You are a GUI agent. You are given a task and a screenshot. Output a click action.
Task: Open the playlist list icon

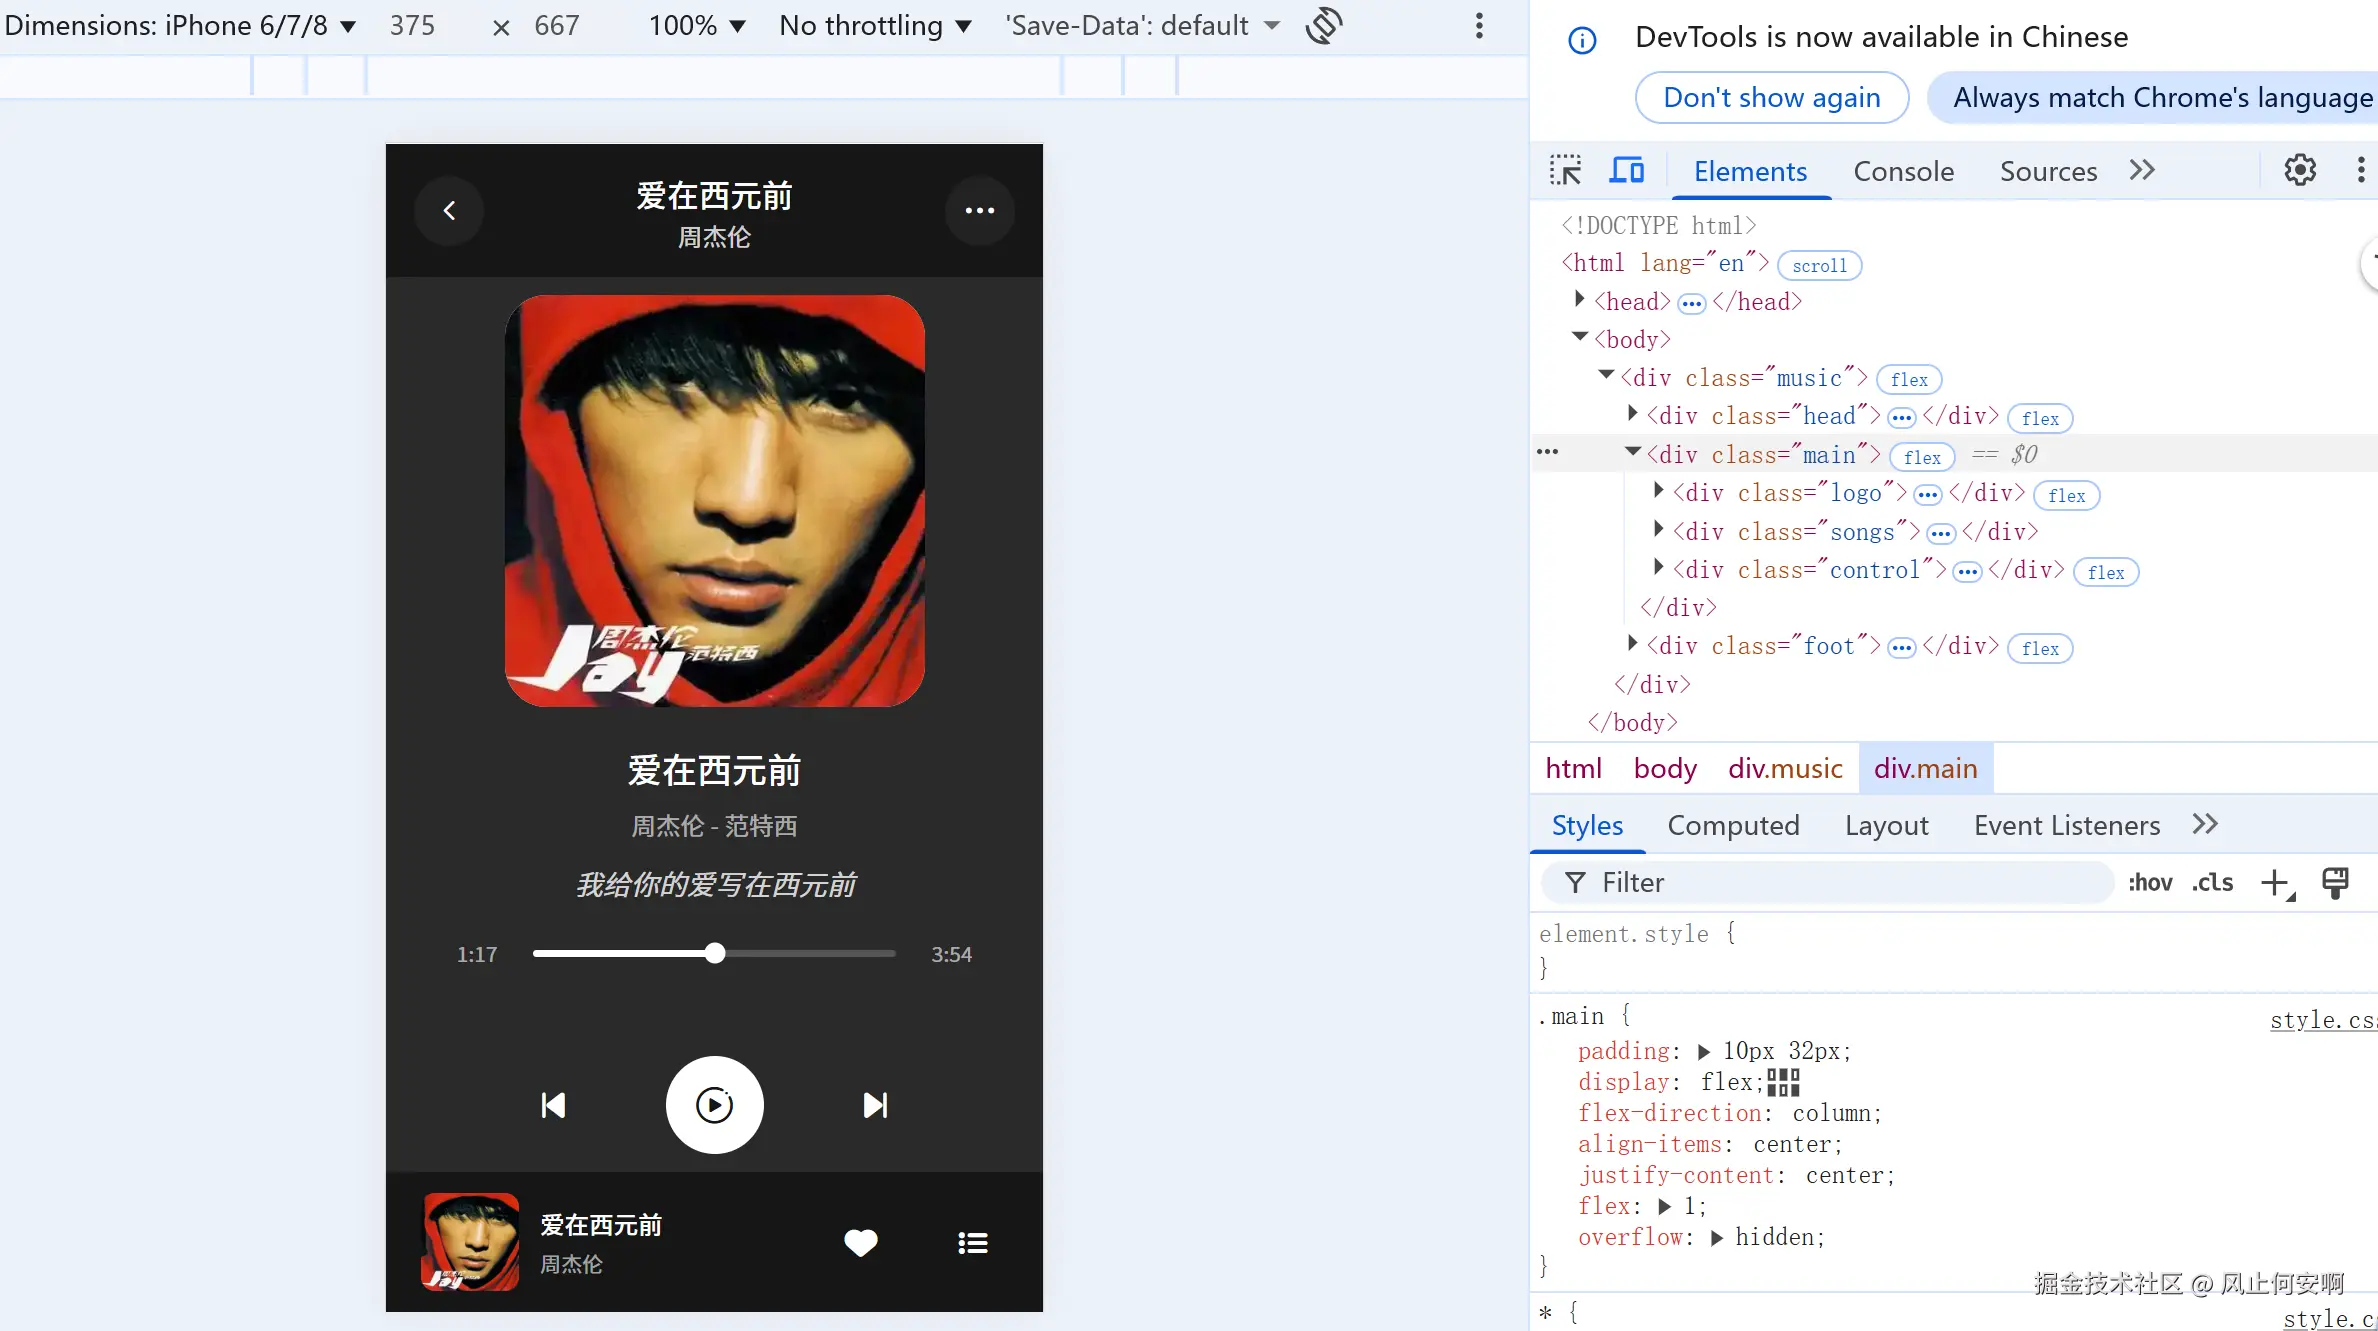coord(972,1243)
